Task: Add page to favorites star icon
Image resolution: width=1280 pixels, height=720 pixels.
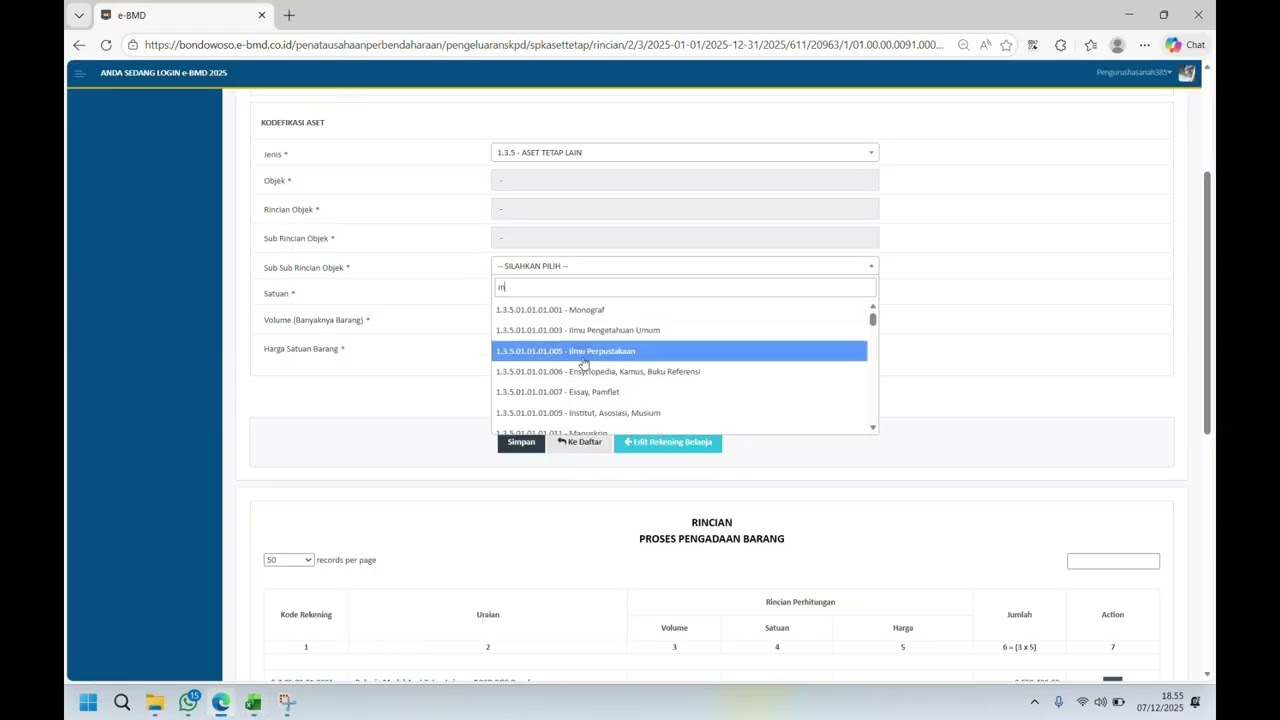Action: pos(1006,45)
